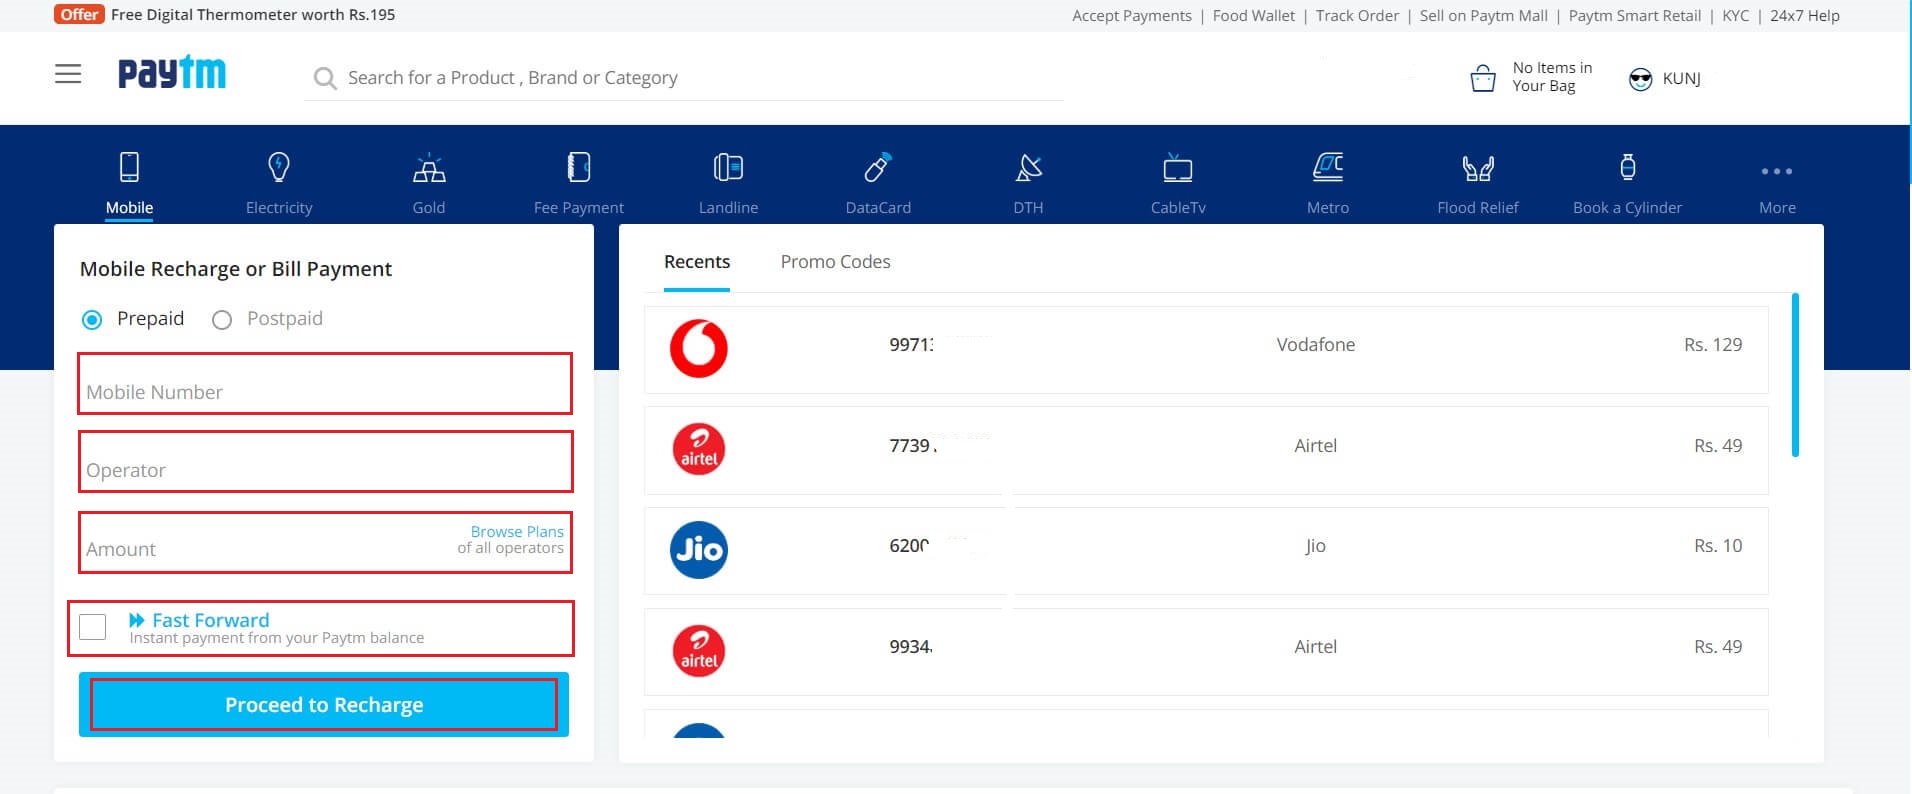Open Paytm Smart Retail link
1912x794 pixels.
click(1635, 16)
